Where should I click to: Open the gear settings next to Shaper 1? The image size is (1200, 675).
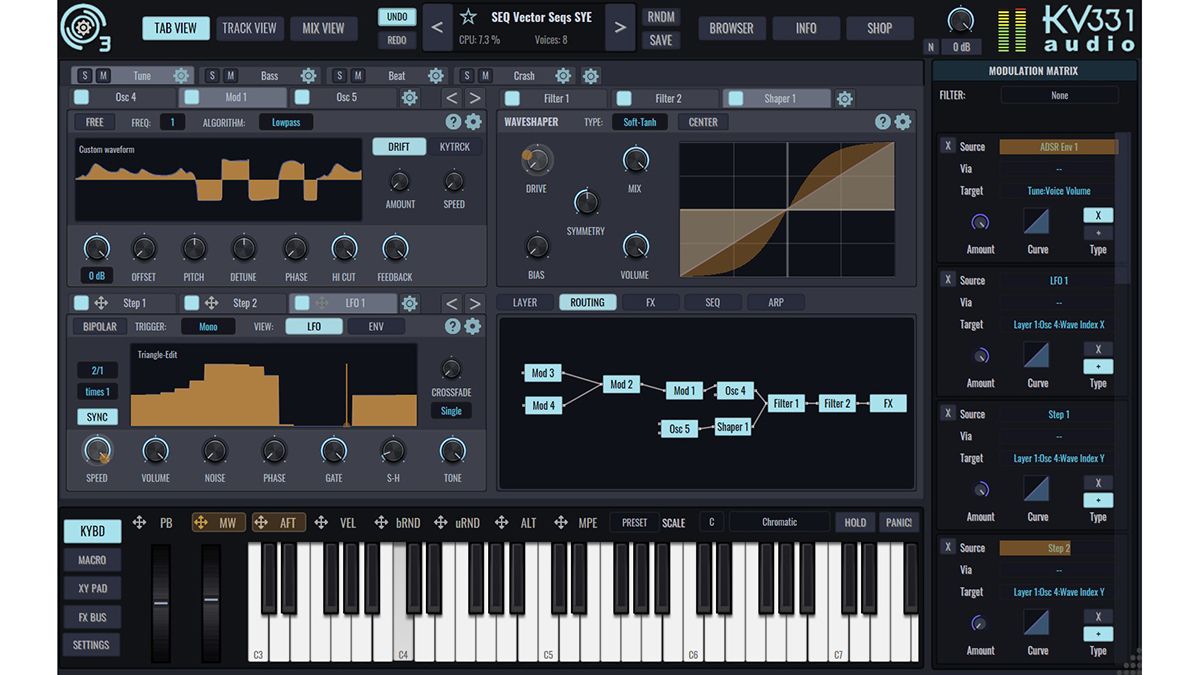click(845, 98)
